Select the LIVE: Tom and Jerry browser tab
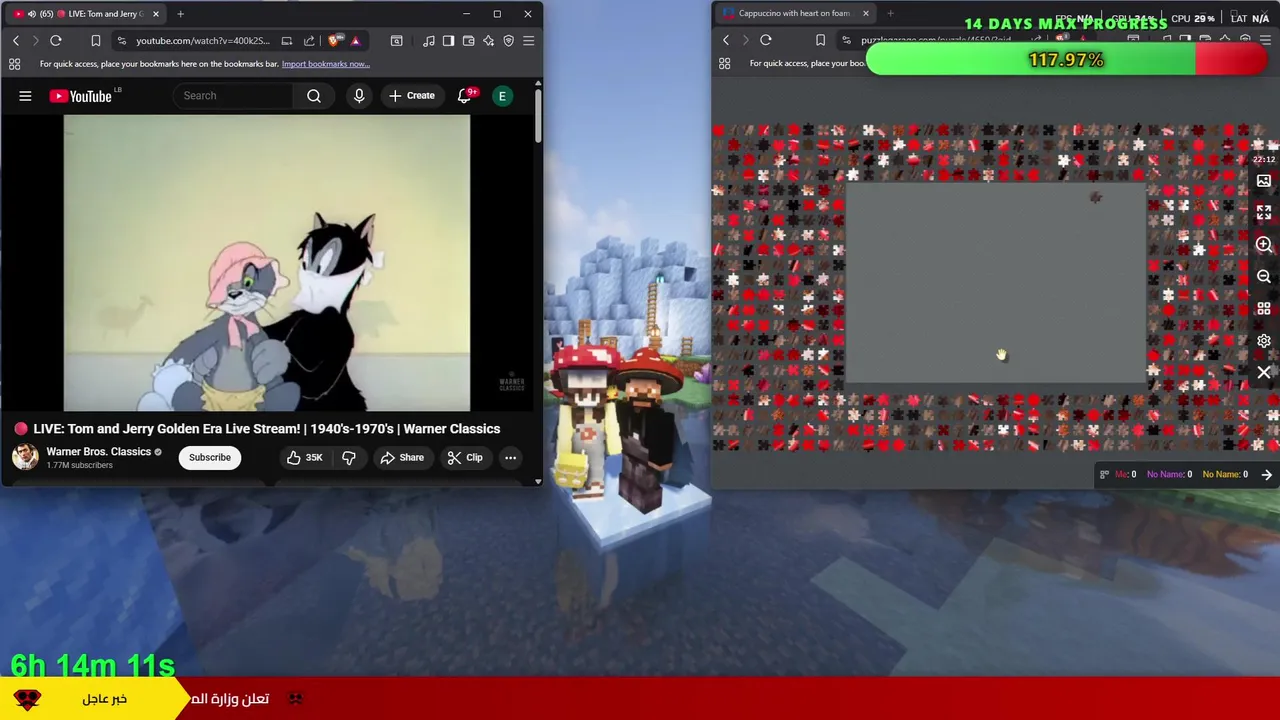This screenshot has width=1280, height=720. (x=88, y=14)
